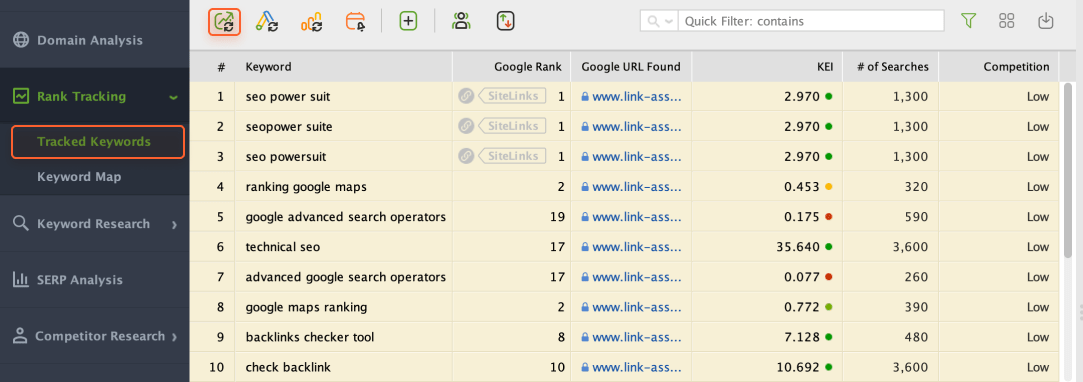Click the Competitor Research person icon
Image resolution: width=1083 pixels, height=382 pixels.
tap(21, 336)
